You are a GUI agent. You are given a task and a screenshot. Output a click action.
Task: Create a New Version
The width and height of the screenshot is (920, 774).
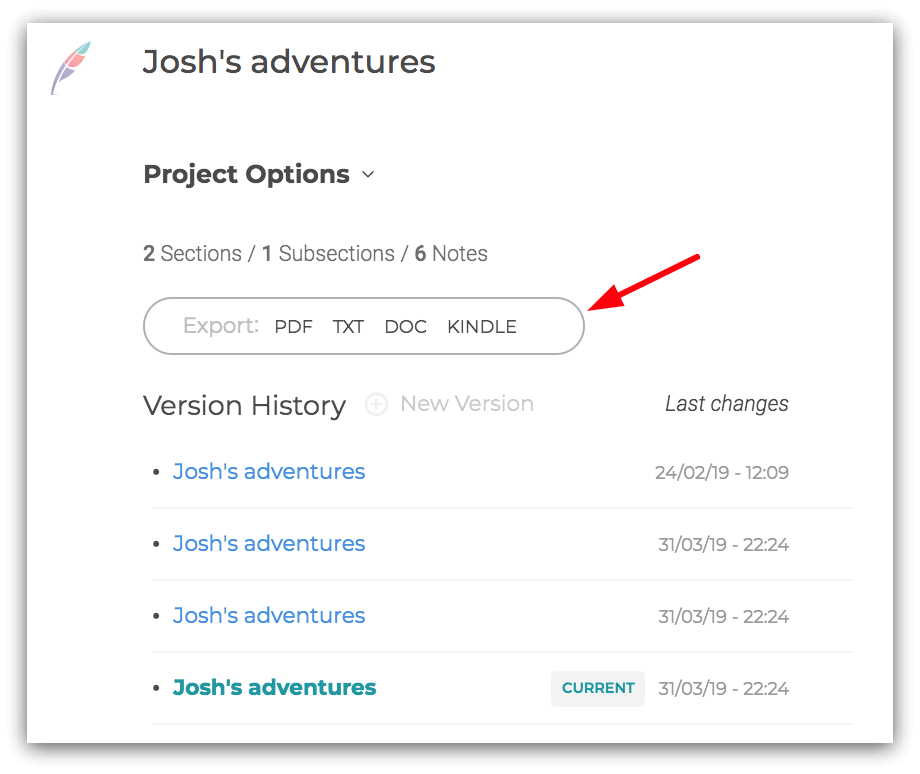[467, 404]
